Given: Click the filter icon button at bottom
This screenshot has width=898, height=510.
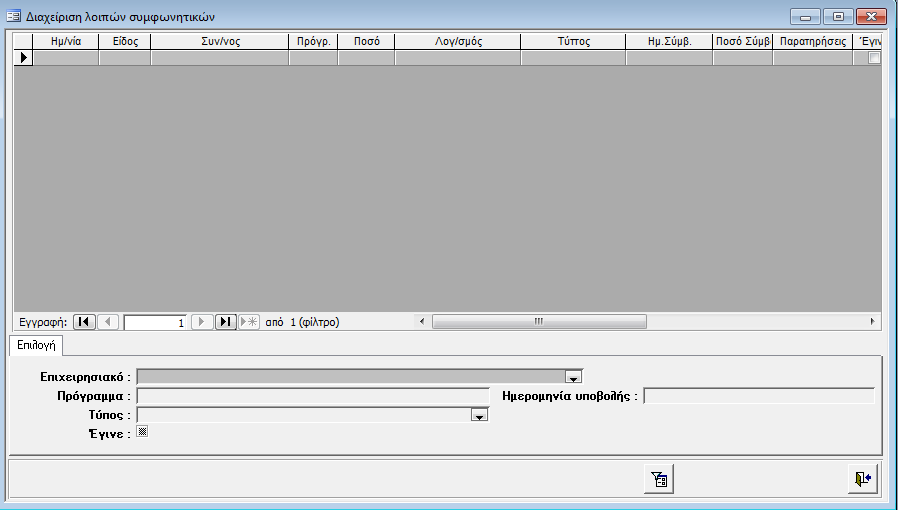Looking at the screenshot, I should (659, 479).
